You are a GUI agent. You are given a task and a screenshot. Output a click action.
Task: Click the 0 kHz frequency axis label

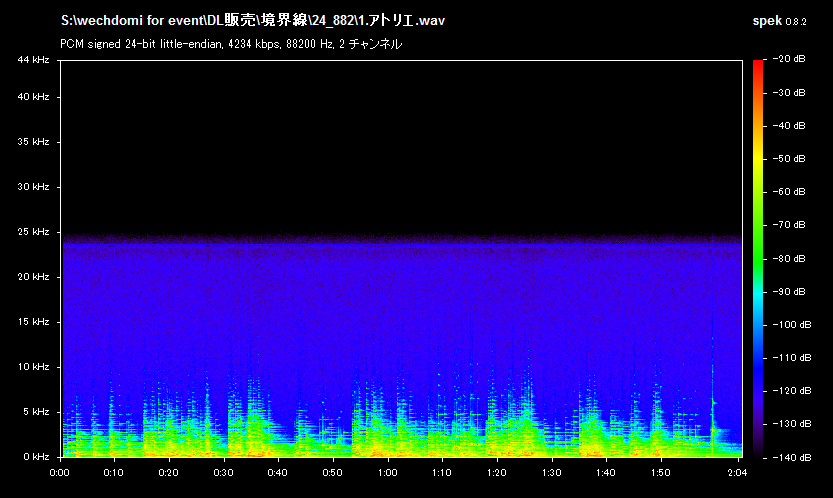coord(36,457)
